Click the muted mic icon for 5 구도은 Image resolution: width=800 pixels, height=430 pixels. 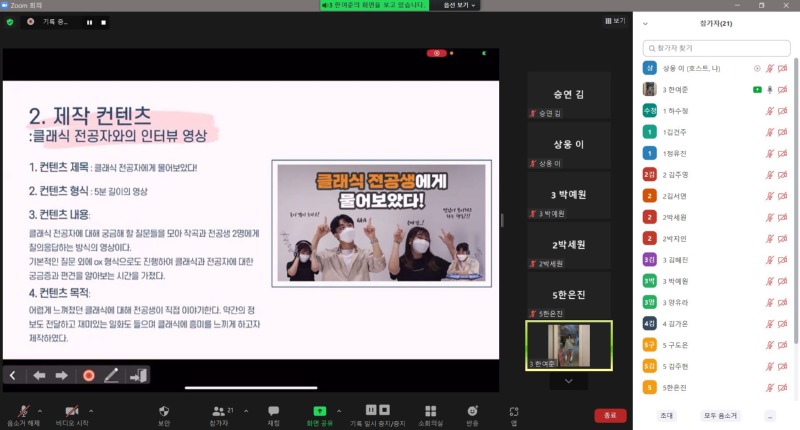[770, 345]
